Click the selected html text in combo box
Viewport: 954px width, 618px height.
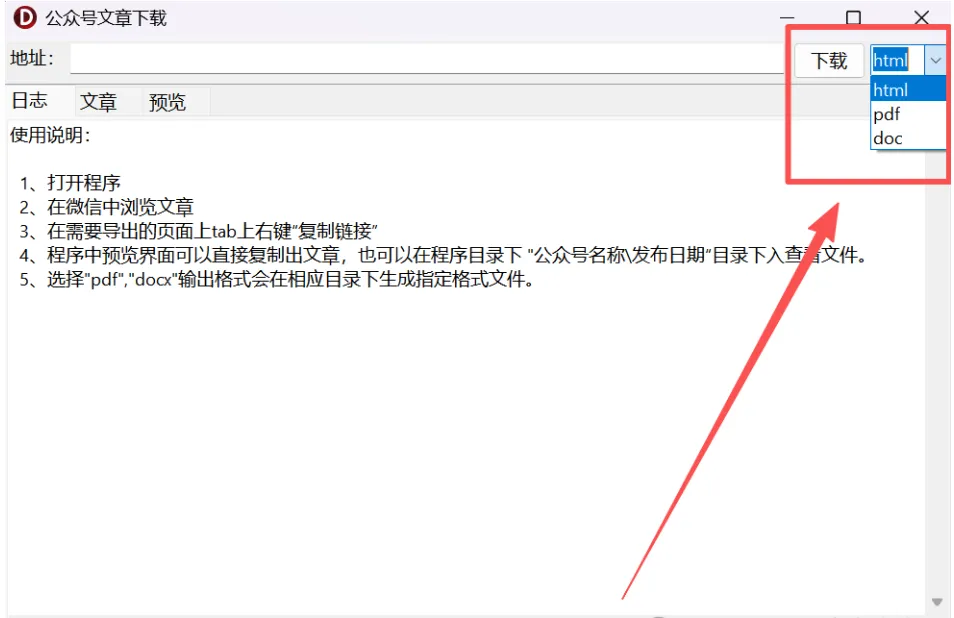(x=891, y=60)
